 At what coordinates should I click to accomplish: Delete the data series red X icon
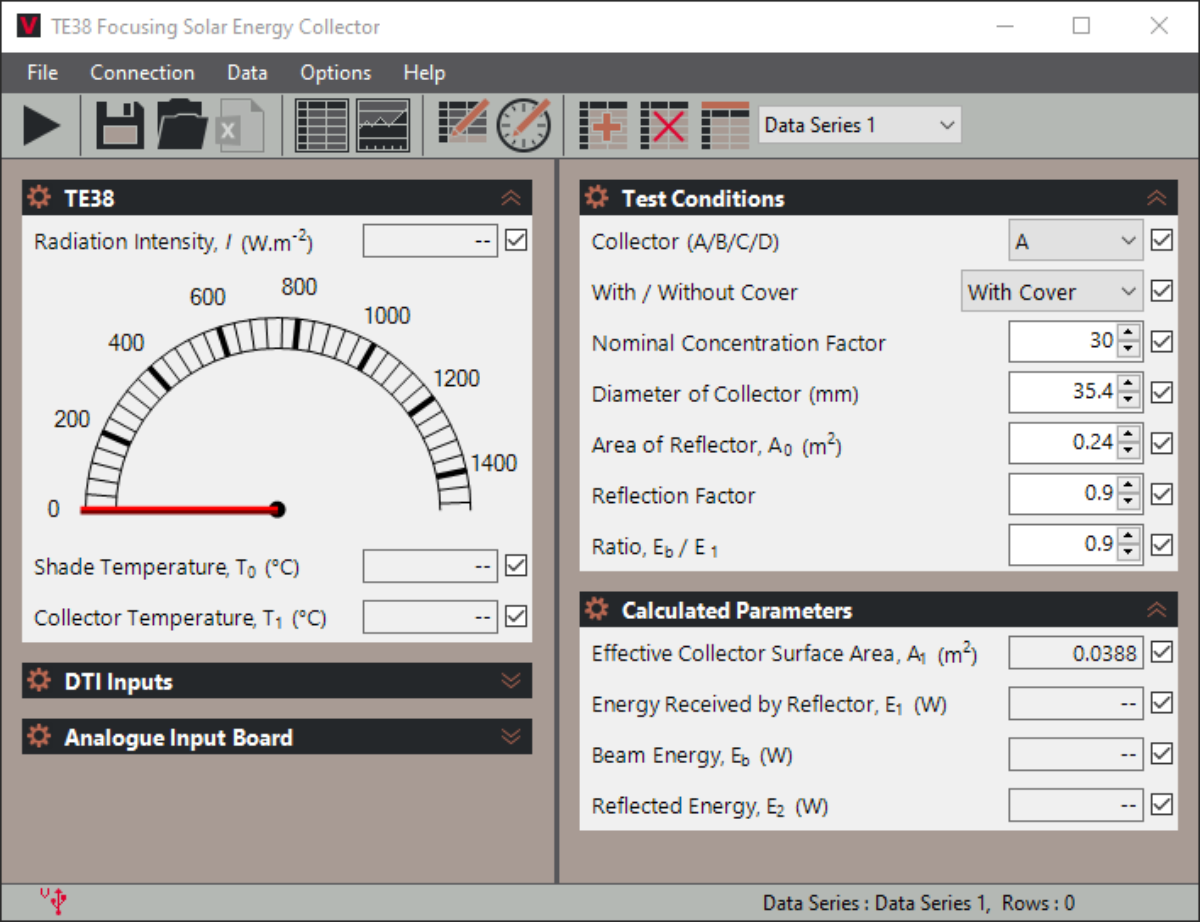[664, 126]
